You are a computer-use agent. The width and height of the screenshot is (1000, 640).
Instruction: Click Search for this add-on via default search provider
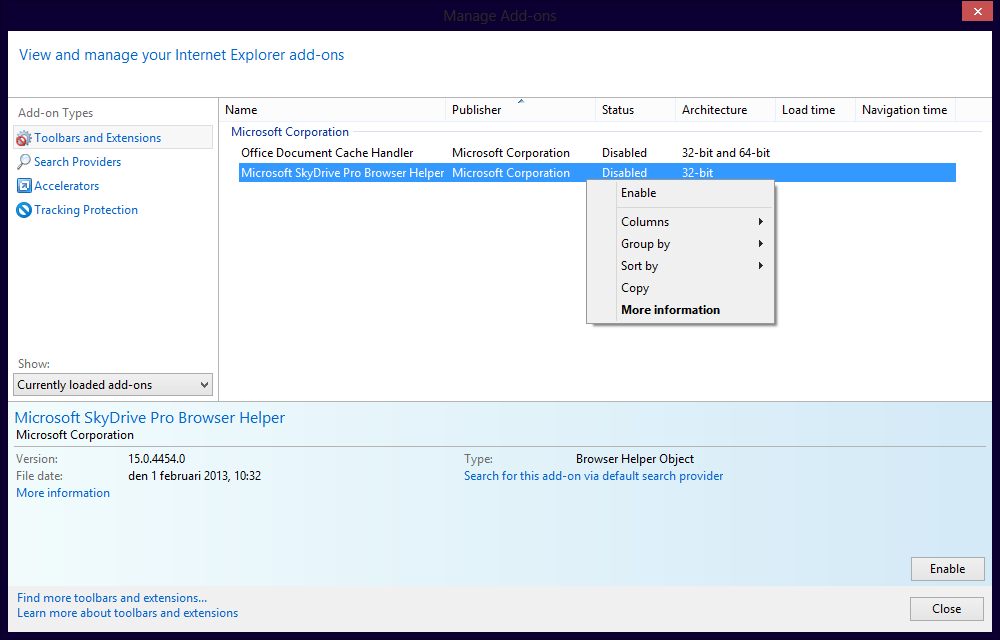(x=593, y=476)
